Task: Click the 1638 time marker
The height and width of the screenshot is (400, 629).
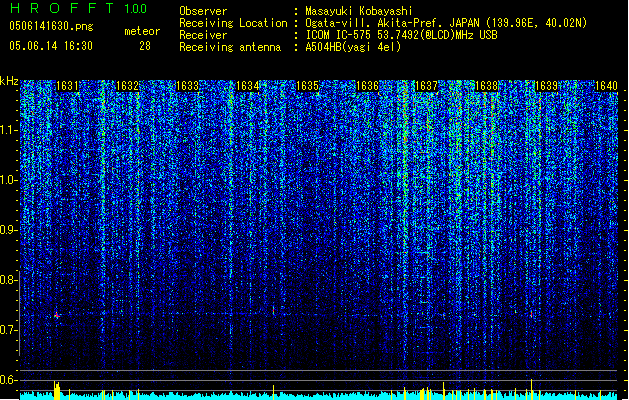Action: 486,86
